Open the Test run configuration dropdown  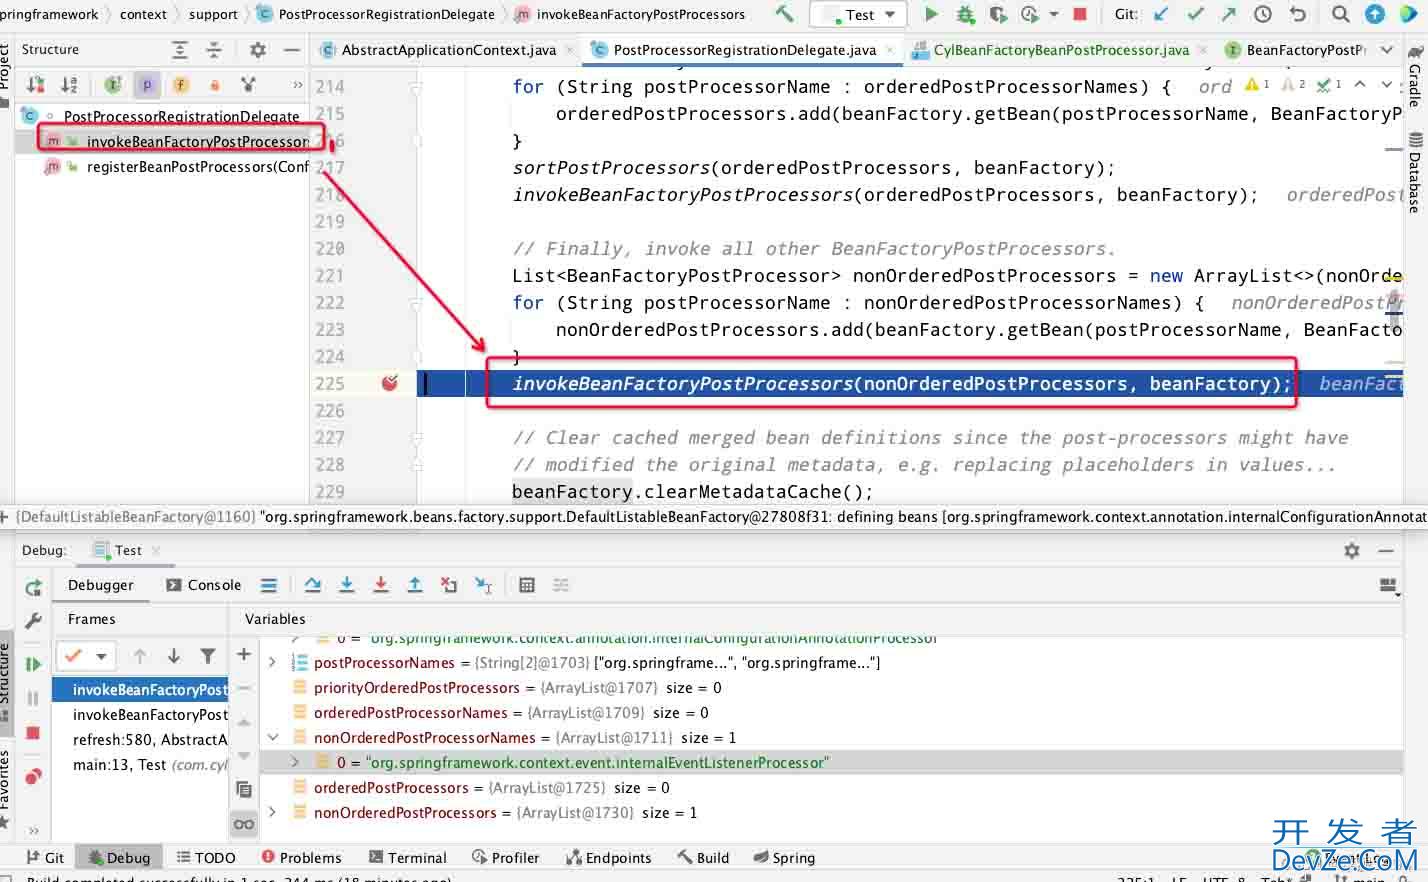(859, 14)
